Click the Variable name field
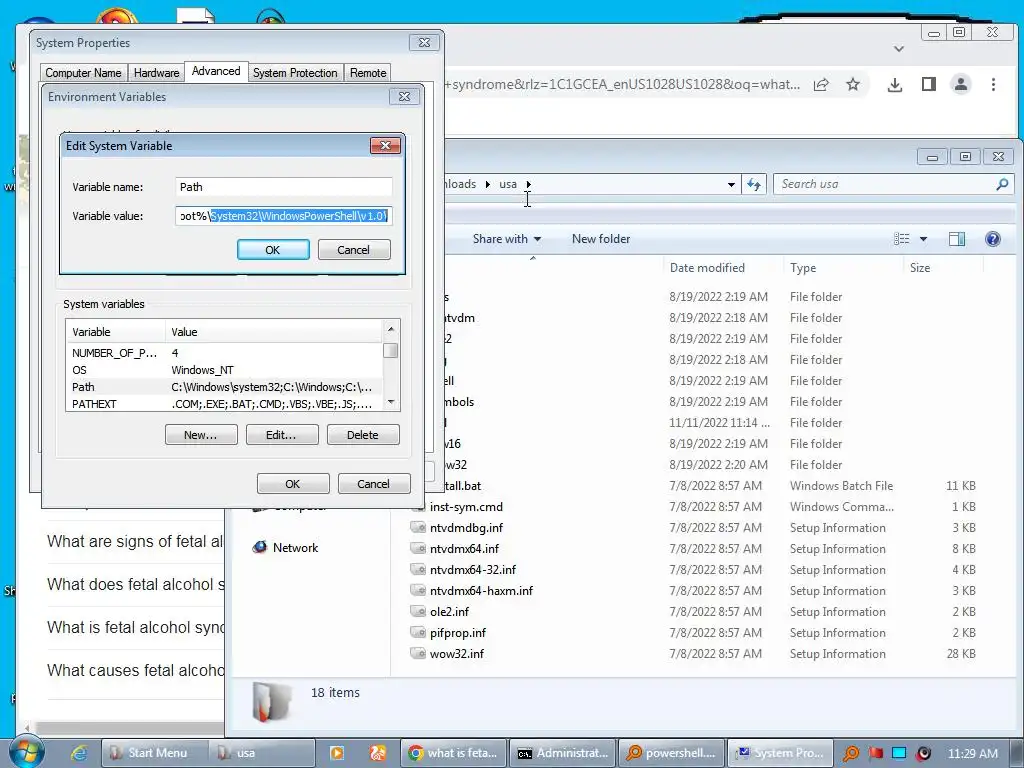1024x768 pixels. coord(283,187)
